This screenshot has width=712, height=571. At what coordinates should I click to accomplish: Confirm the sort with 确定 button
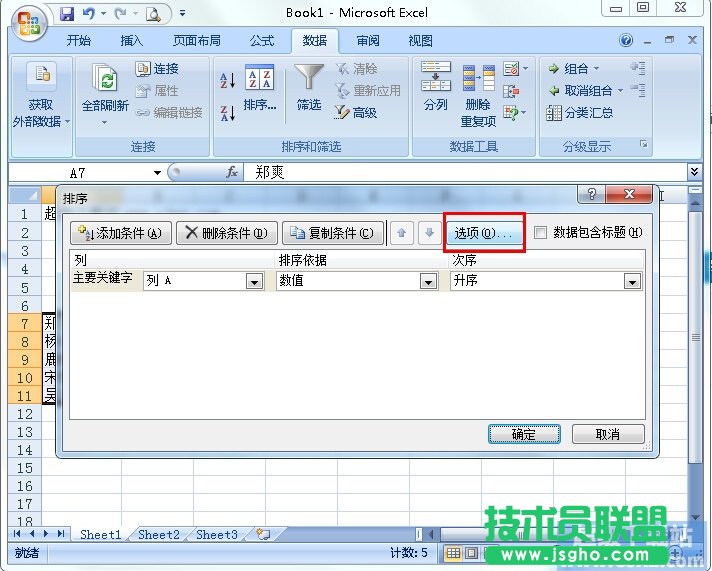tap(524, 434)
